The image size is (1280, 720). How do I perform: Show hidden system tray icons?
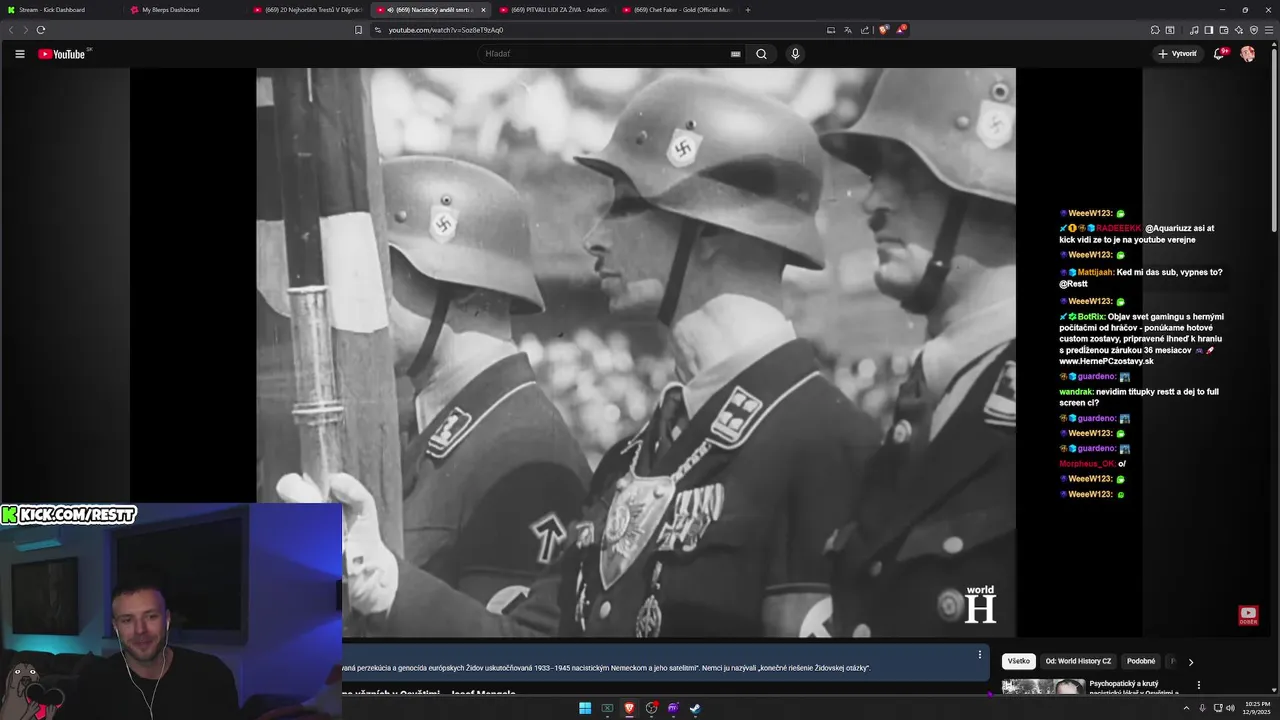point(1186,708)
